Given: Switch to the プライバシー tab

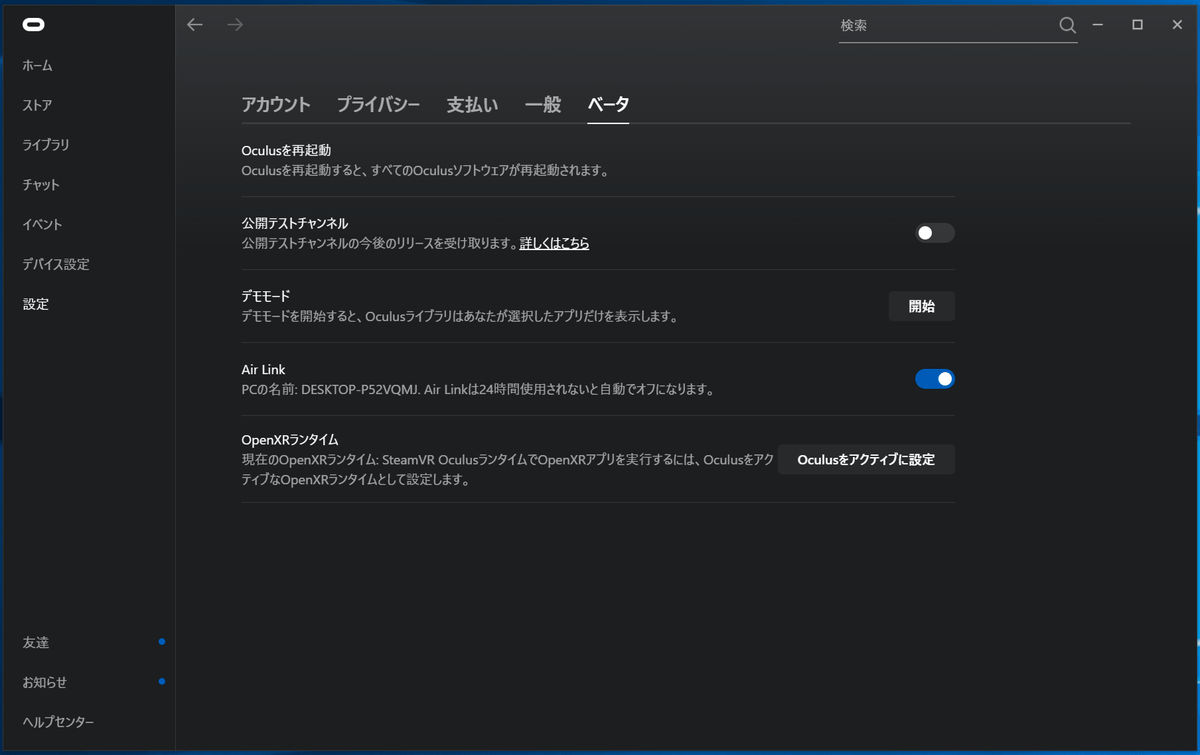Looking at the screenshot, I should tap(378, 104).
